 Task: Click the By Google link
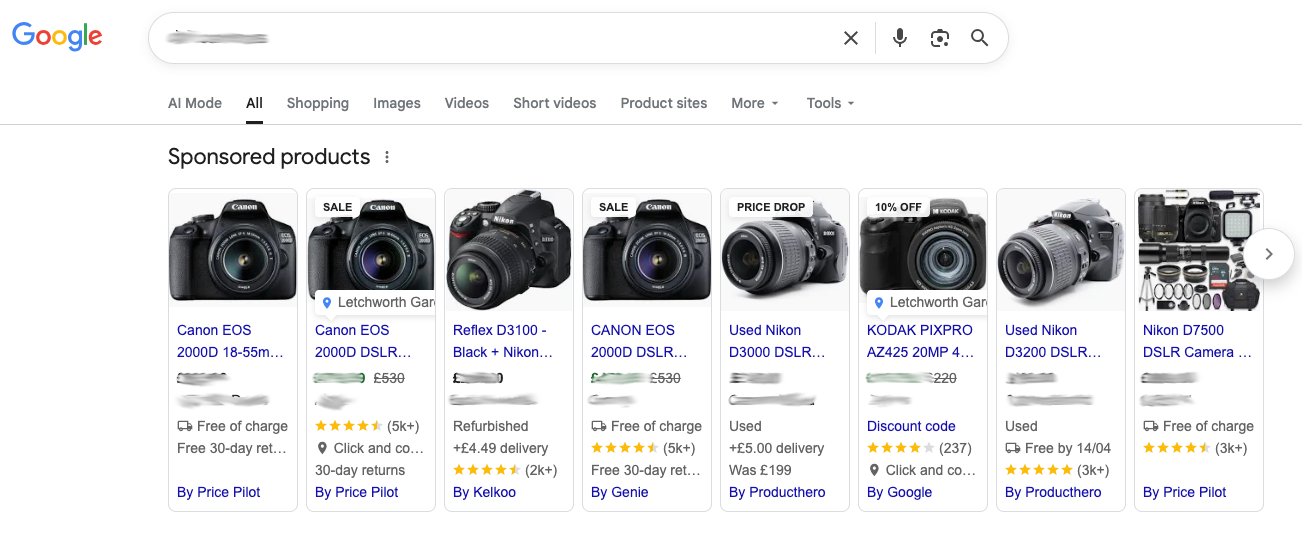(x=900, y=492)
